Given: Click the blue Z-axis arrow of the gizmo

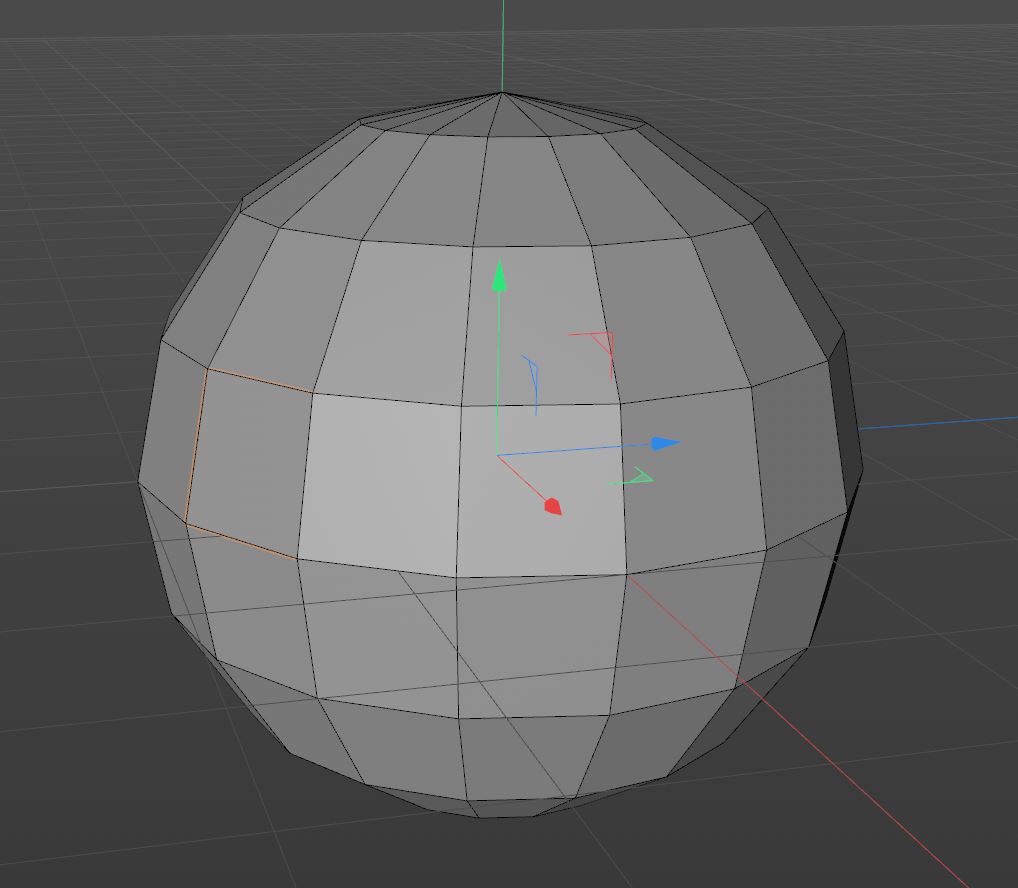Looking at the screenshot, I should pos(665,443).
